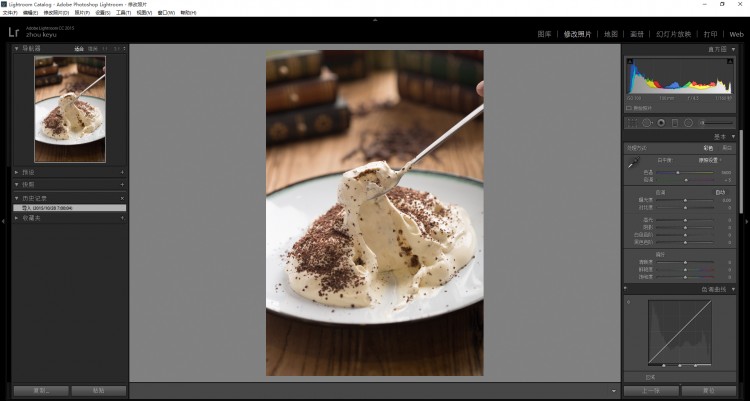This screenshot has height=401, width=750.
Task: Enable the original photo checkbox under histogram
Action: (629, 108)
